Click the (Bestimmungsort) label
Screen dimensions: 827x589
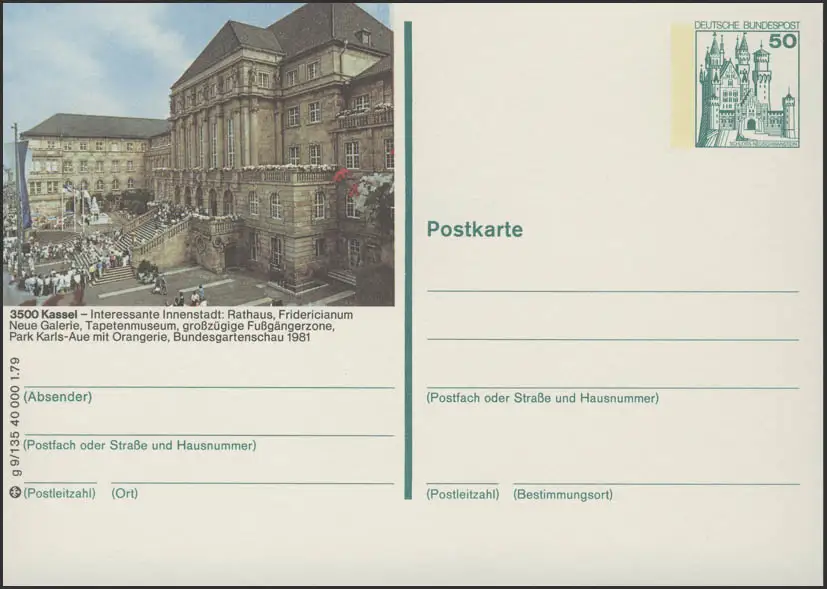tap(562, 494)
